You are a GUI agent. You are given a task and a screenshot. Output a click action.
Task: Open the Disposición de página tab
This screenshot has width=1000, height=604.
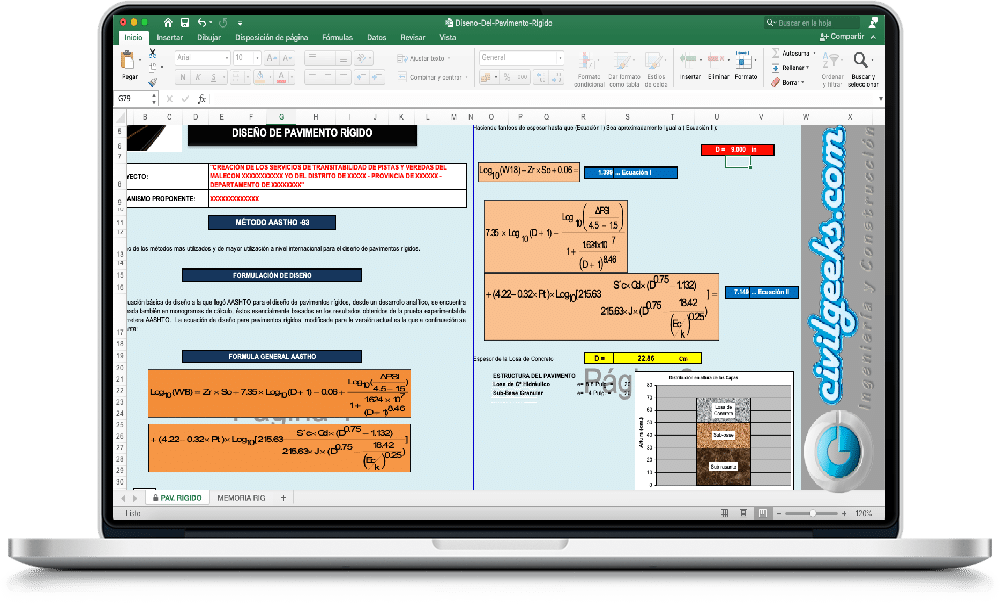click(x=272, y=38)
